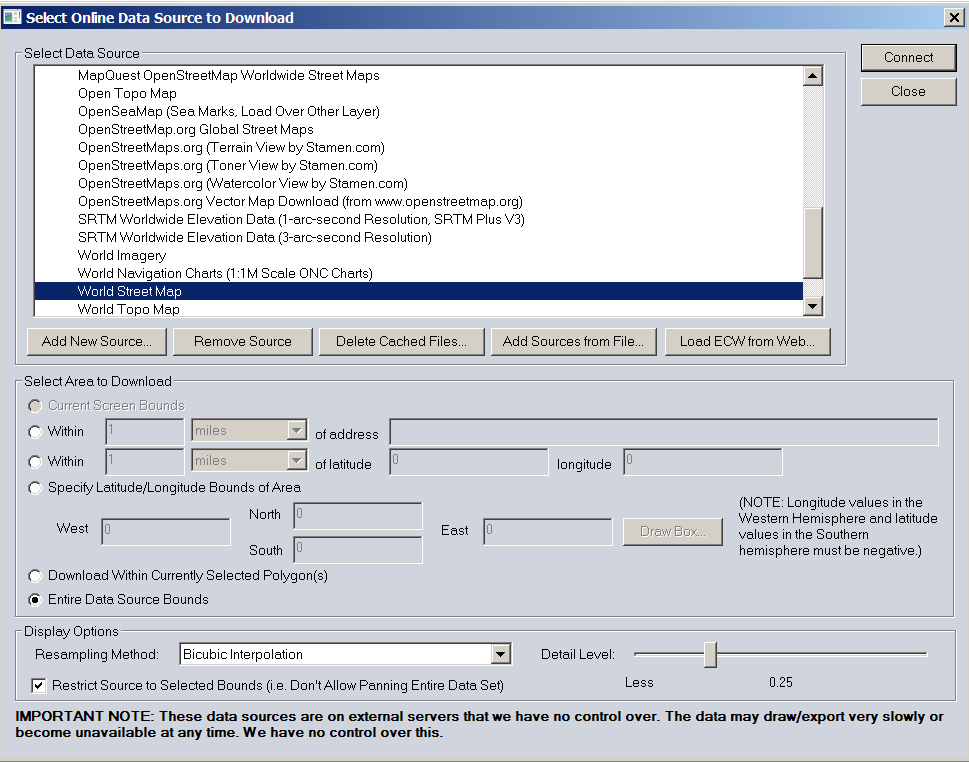Select World Imagery in source list
Image resolution: width=969 pixels, height=762 pixels.
[122, 256]
